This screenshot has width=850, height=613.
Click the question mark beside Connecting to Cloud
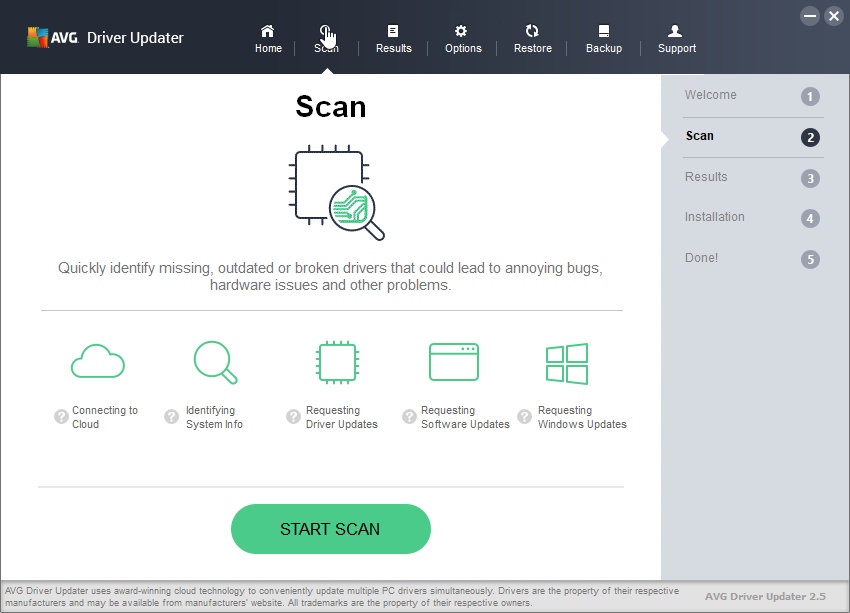pos(61,417)
